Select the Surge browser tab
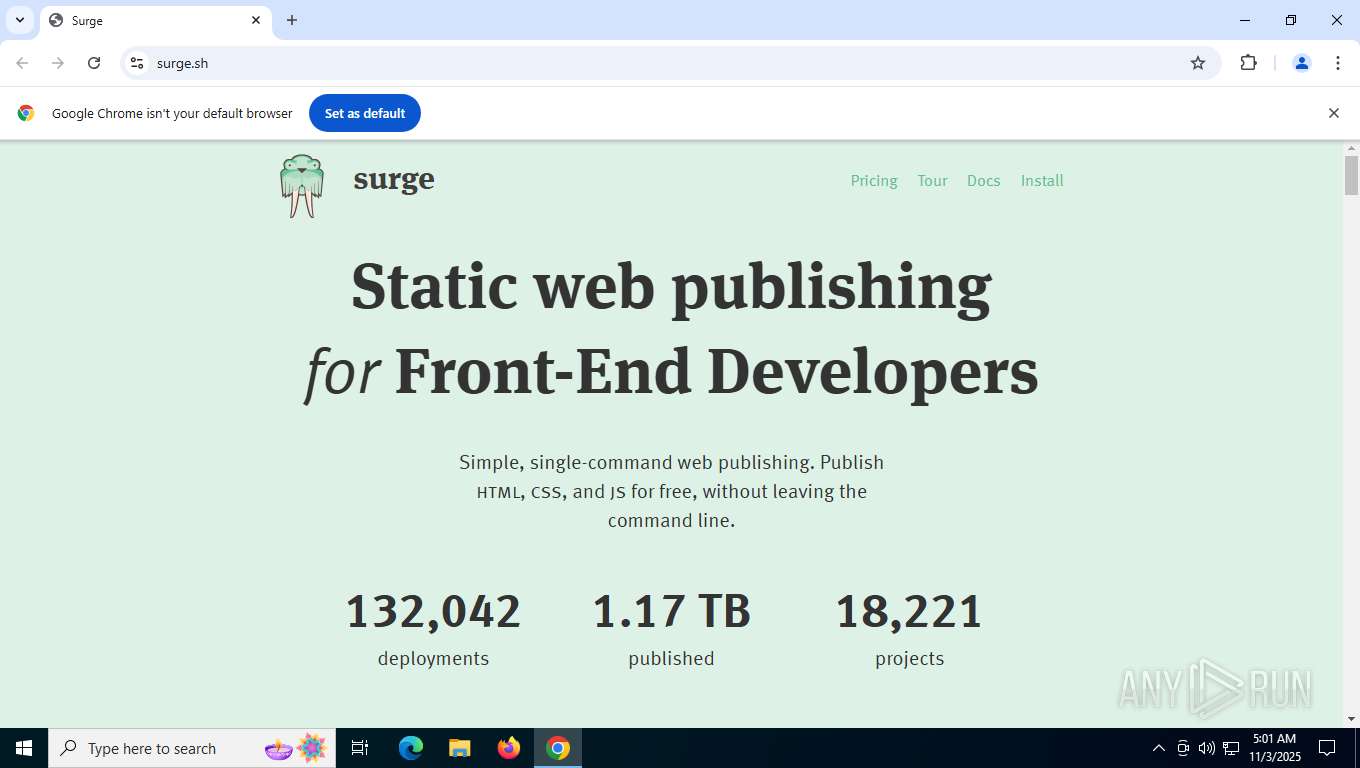The height and width of the screenshot is (768, 1360). click(155, 20)
